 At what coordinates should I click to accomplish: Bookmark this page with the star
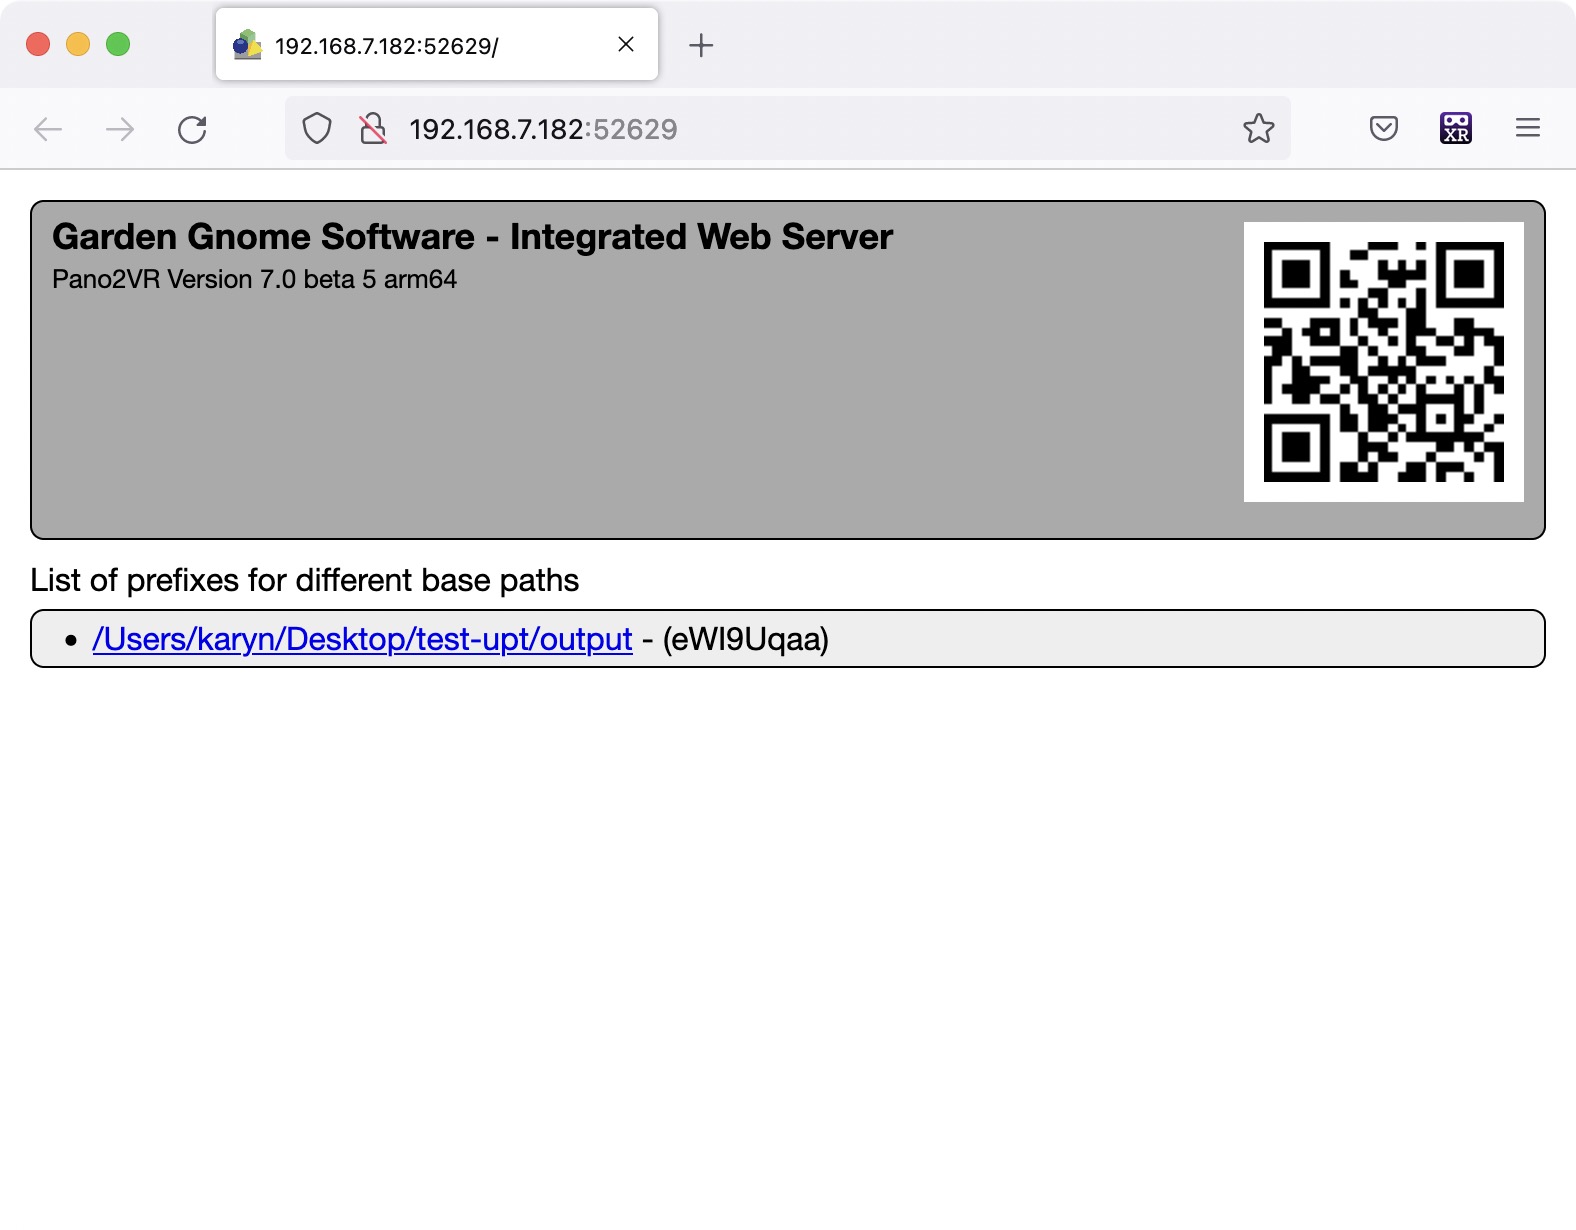pos(1258,129)
